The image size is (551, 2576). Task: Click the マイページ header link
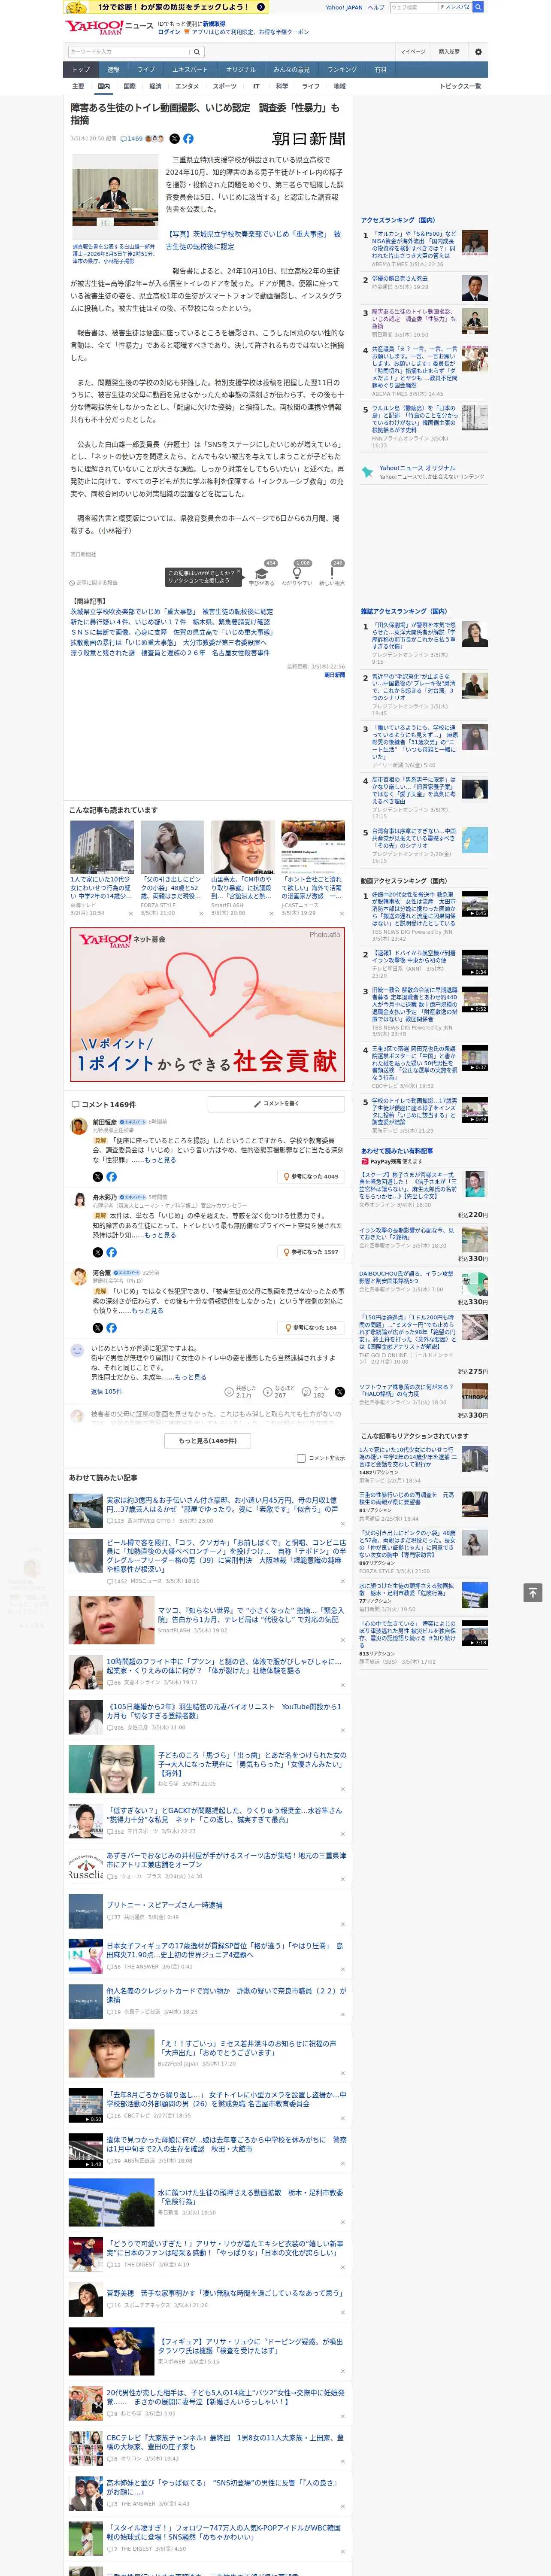pyautogui.click(x=412, y=52)
